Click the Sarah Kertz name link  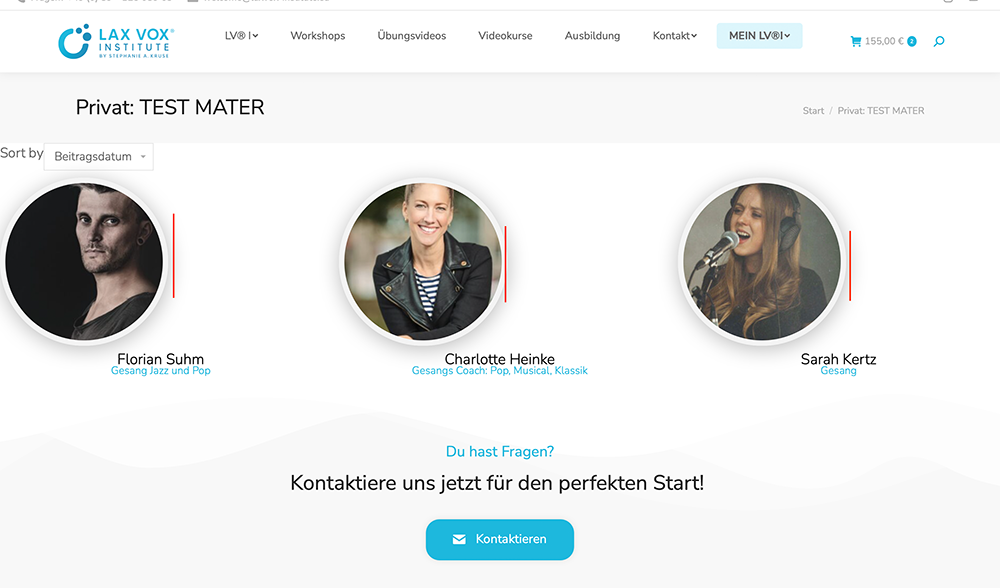tap(838, 359)
